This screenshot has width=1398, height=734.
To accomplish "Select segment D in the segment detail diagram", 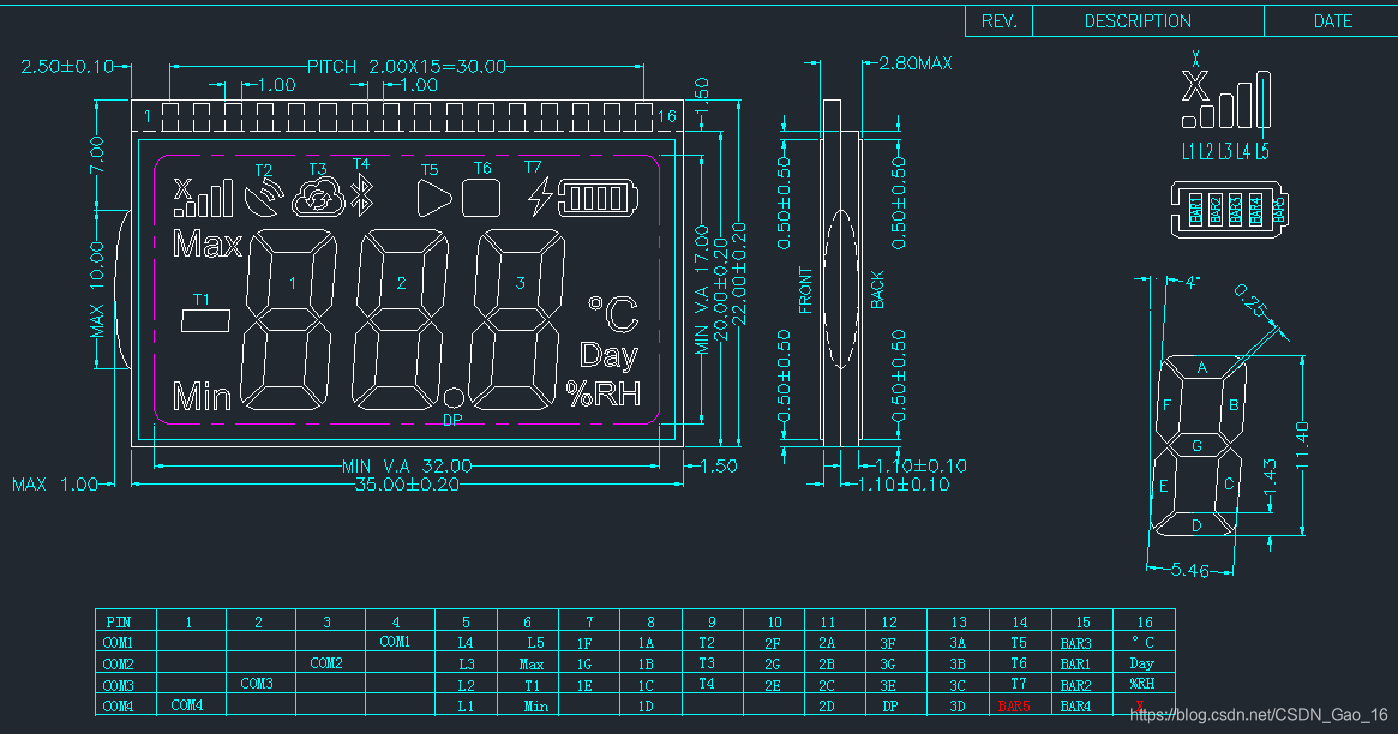I will tap(1196, 525).
